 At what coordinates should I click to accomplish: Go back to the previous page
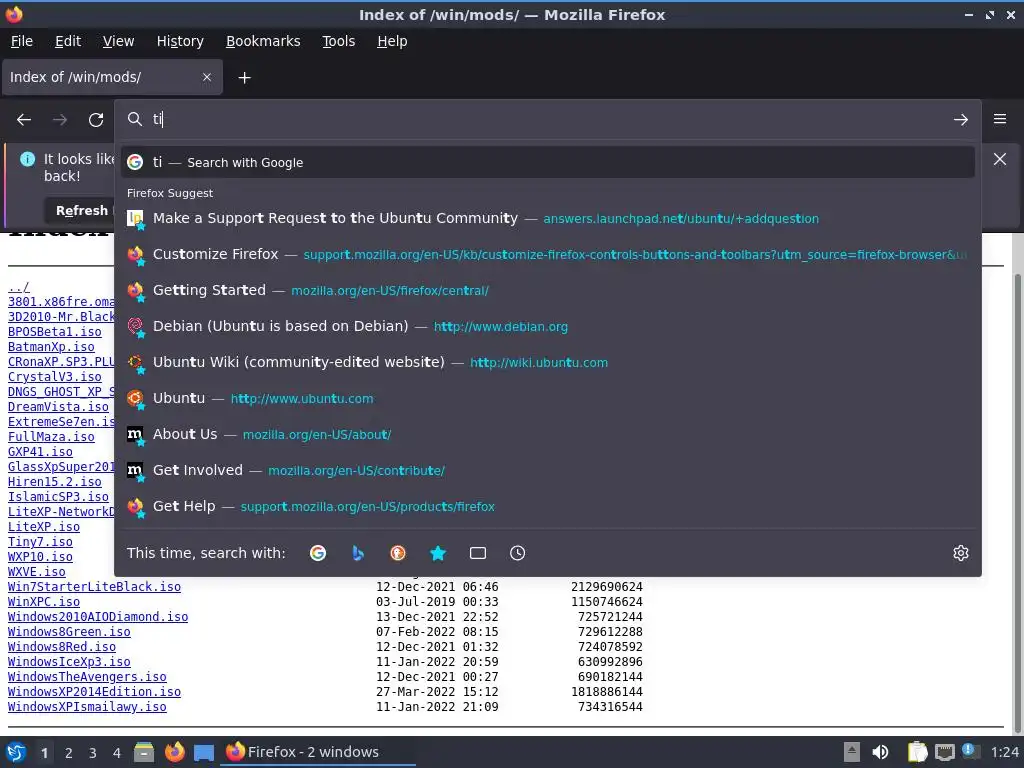[24, 120]
